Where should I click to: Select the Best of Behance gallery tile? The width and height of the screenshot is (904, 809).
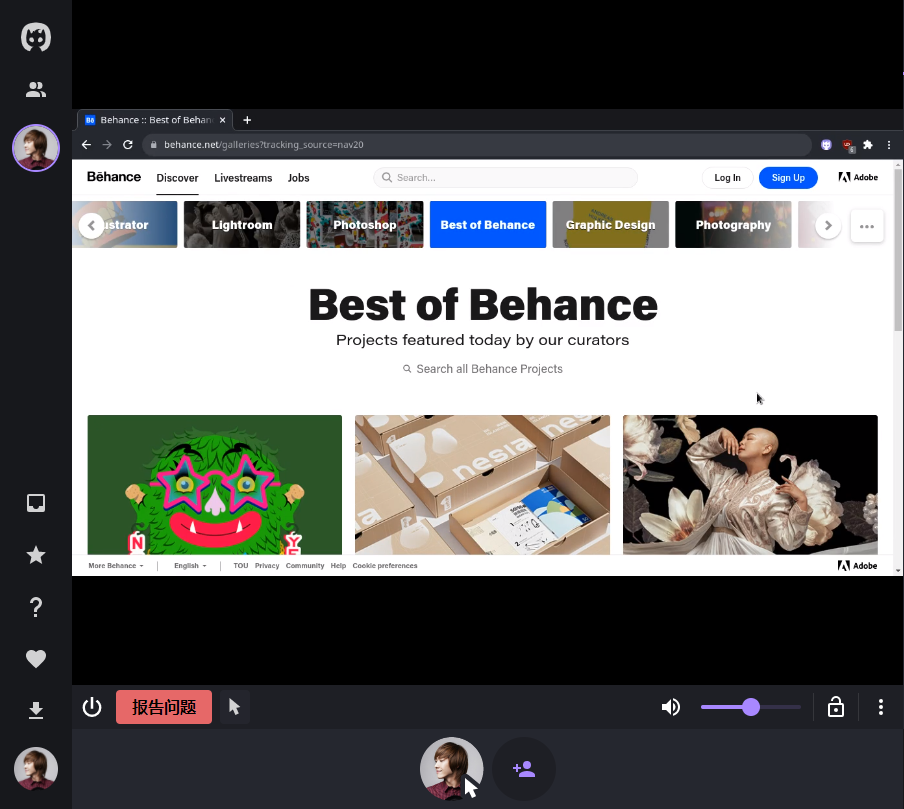tap(488, 224)
